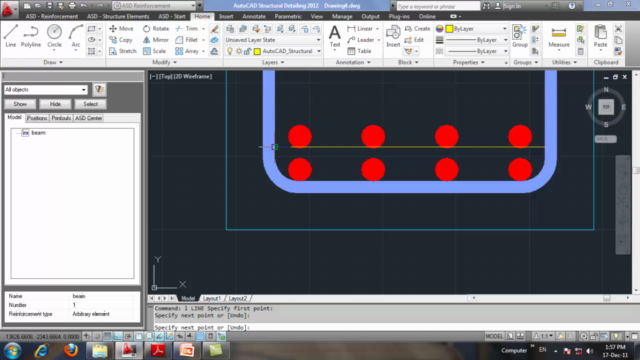Activate the Copy command
Screen dimensions: 640x360
(121, 40)
